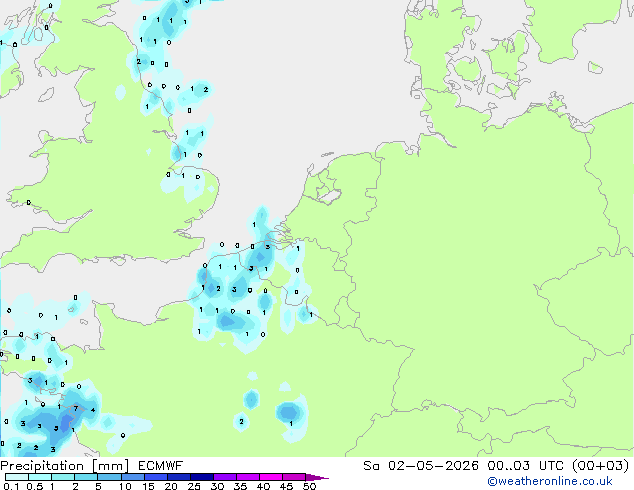Click the legend label '25'
Image resolution: width=634 pixels, height=490 pixels.
(194, 486)
